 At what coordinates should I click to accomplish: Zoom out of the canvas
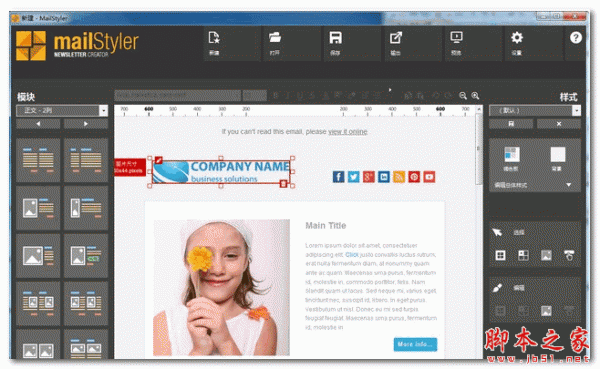coord(463,96)
